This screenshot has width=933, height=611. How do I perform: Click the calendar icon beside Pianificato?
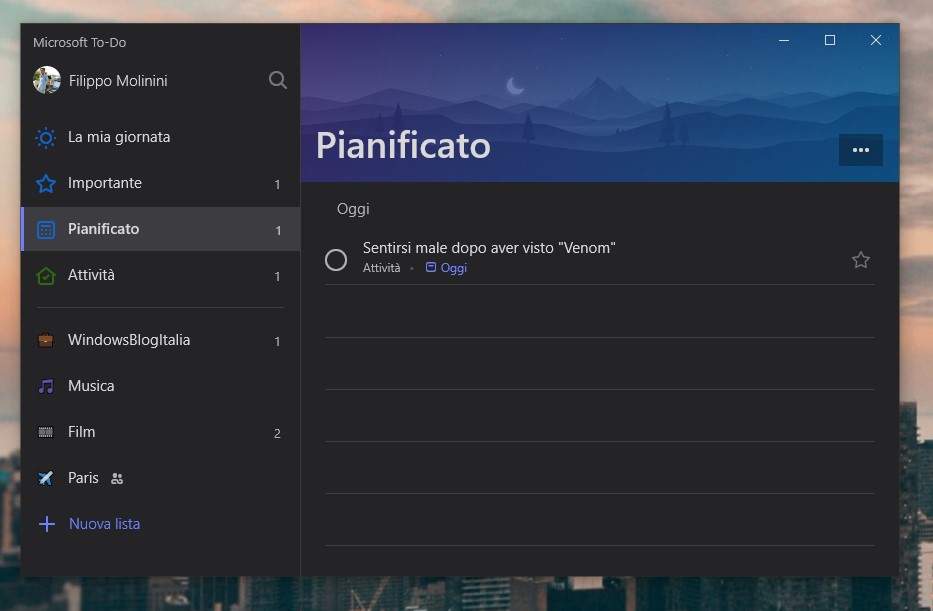pyautogui.click(x=46, y=230)
